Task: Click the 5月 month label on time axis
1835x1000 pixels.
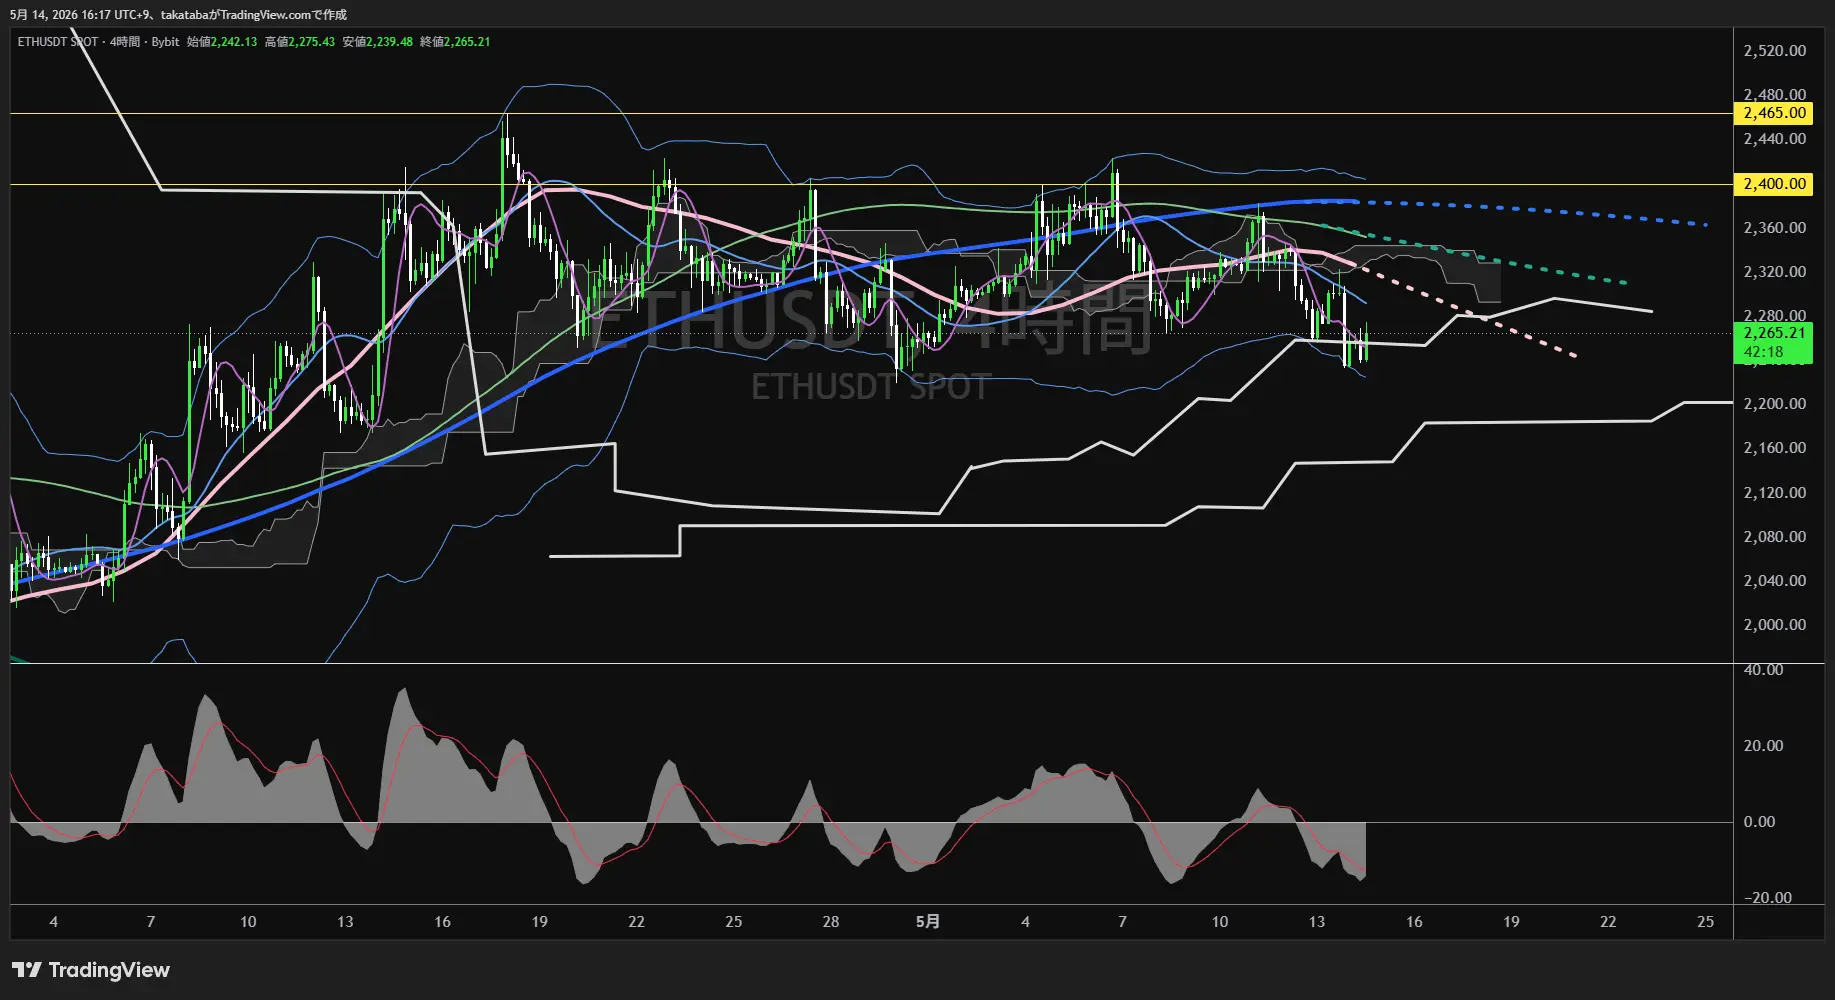Action: (928, 922)
